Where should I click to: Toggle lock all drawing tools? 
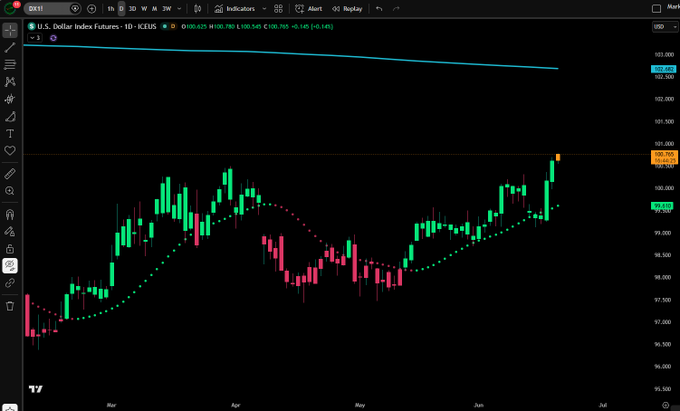pyautogui.click(x=10, y=249)
